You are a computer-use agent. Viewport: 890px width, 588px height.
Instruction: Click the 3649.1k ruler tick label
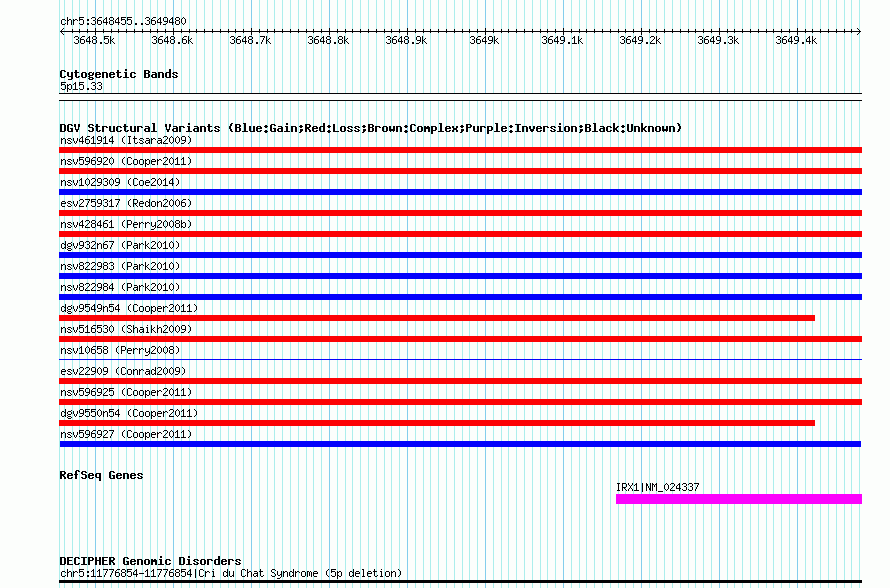tap(562, 40)
